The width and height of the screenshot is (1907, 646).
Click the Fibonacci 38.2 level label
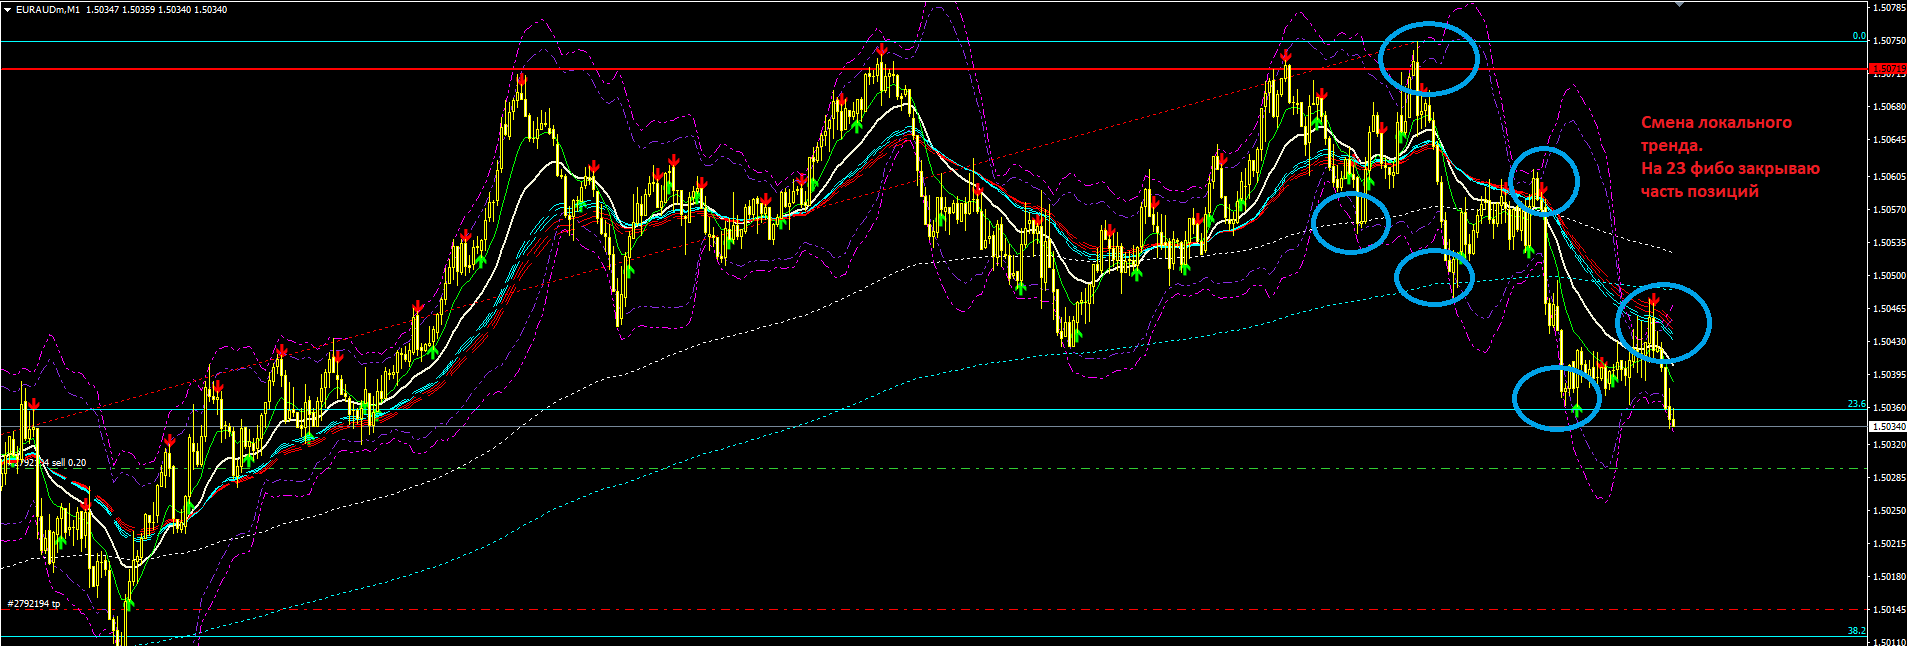[1857, 631]
